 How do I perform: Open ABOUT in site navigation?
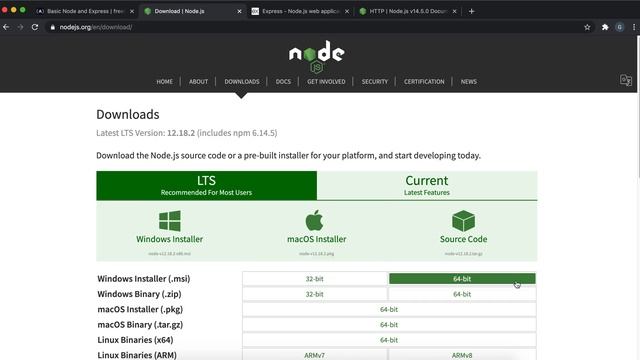click(x=198, y=82)
